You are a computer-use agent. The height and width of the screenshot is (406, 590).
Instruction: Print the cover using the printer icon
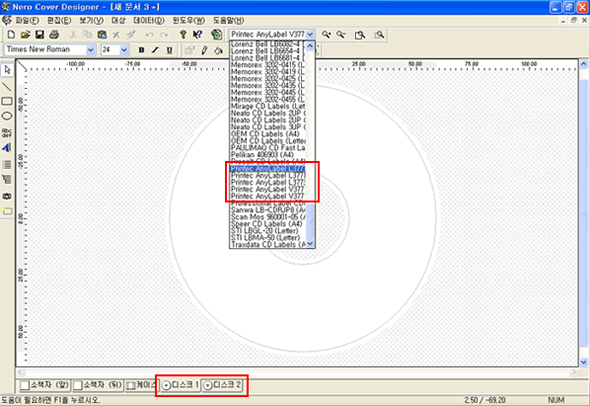54,35
